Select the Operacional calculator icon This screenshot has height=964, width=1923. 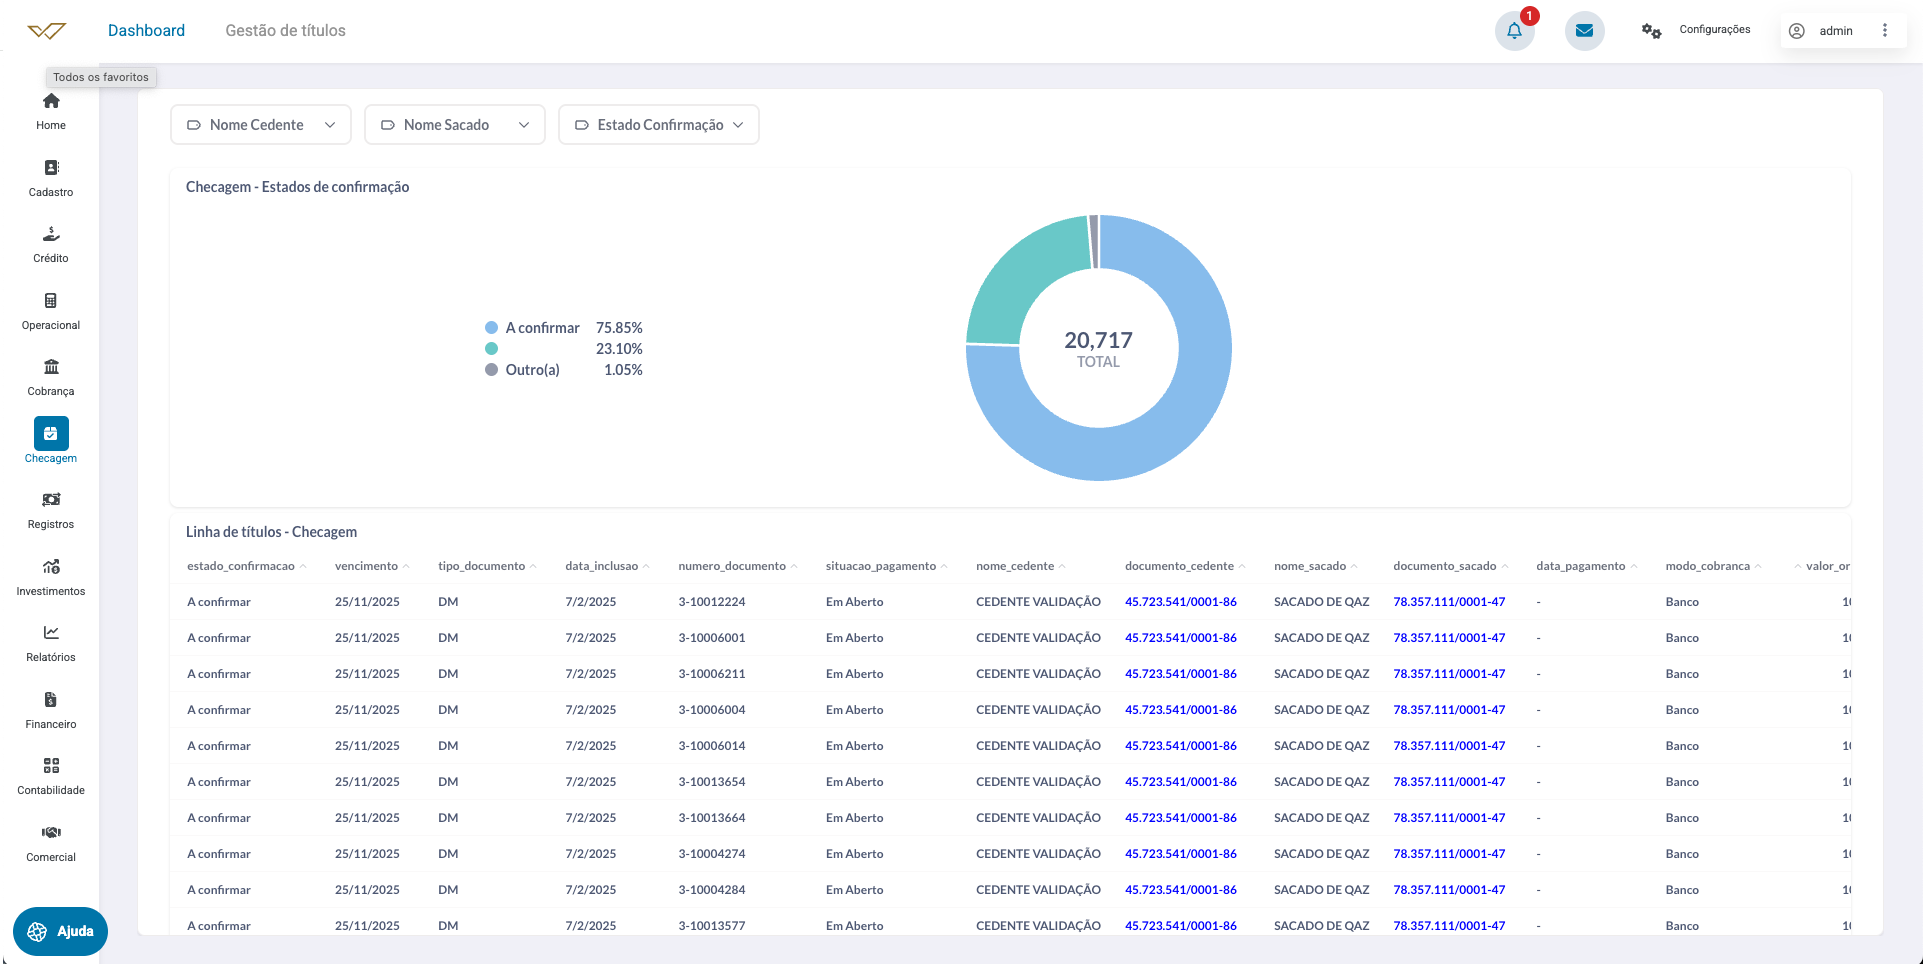(x=51, y=301)
